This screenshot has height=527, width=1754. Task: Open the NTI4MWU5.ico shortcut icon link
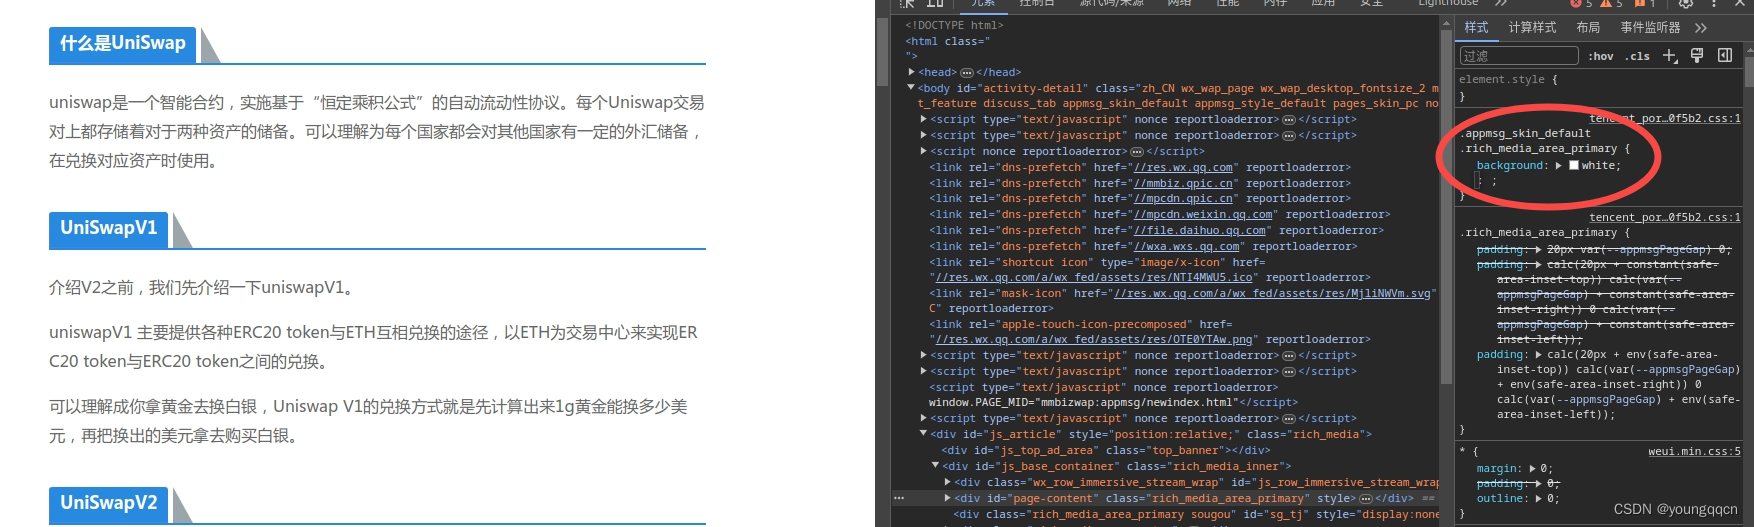(x=1095, y=278)
